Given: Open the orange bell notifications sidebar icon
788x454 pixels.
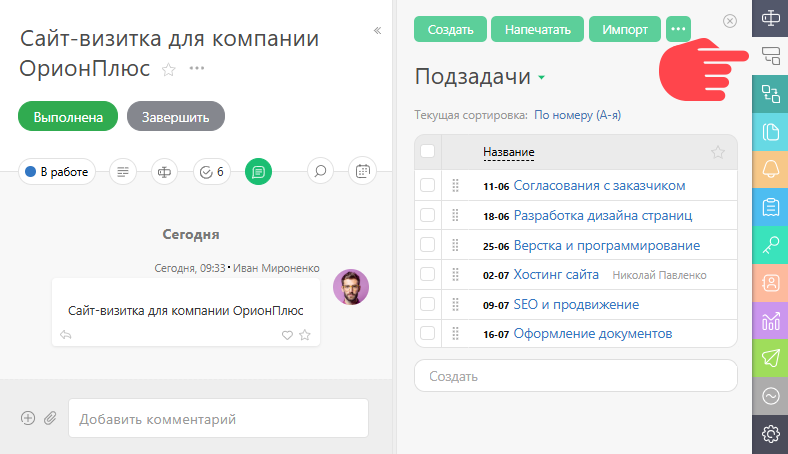Looking at the screenshot, I should (770, 169).
